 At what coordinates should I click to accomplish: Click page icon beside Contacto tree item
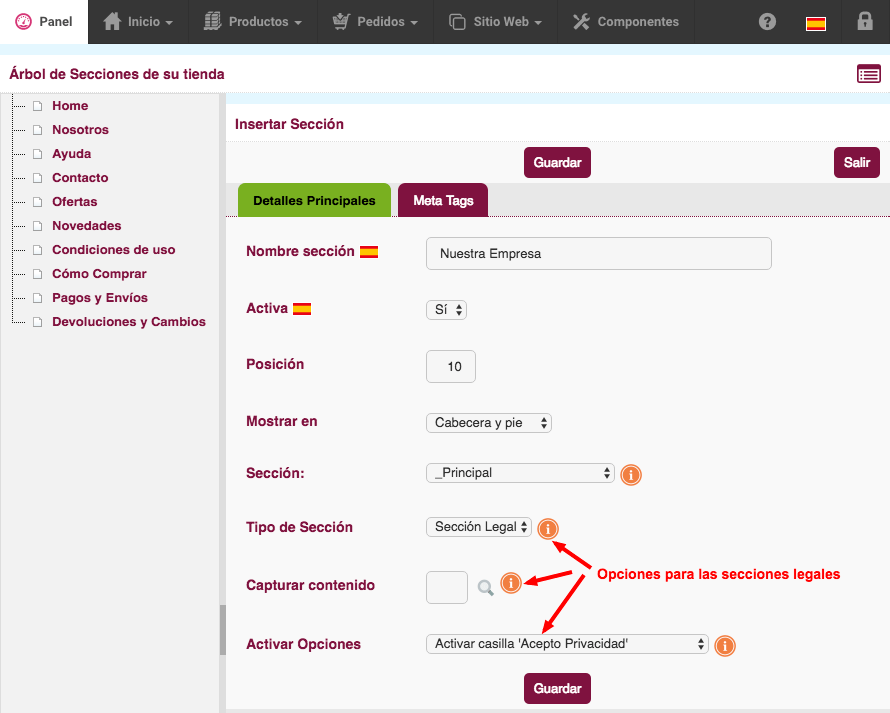click(x=37, y=178)
